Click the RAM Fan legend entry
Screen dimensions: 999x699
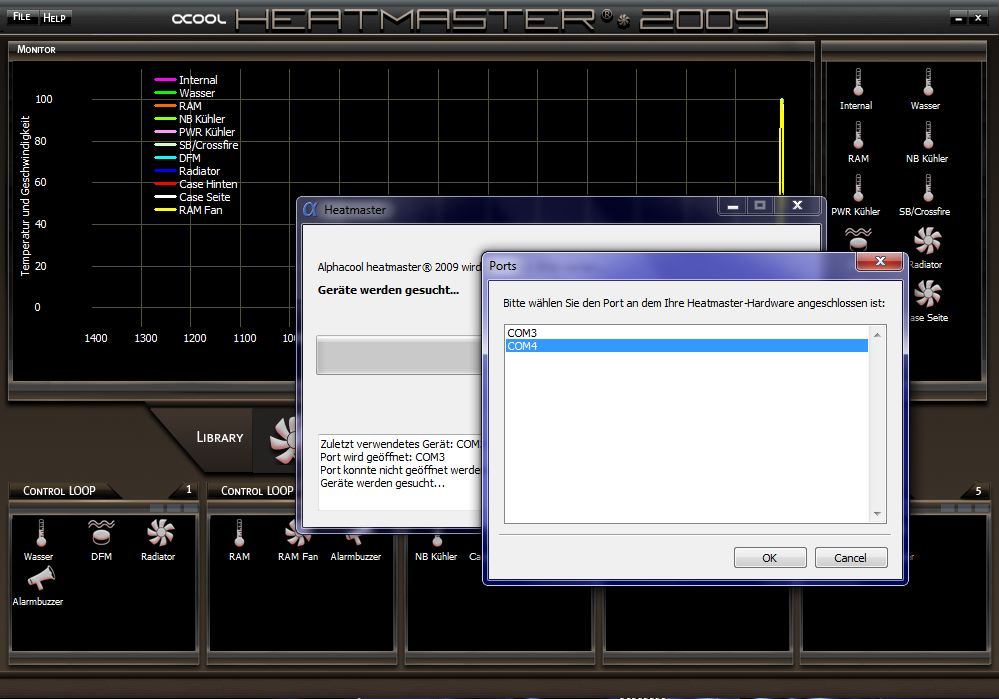point(188,210)
